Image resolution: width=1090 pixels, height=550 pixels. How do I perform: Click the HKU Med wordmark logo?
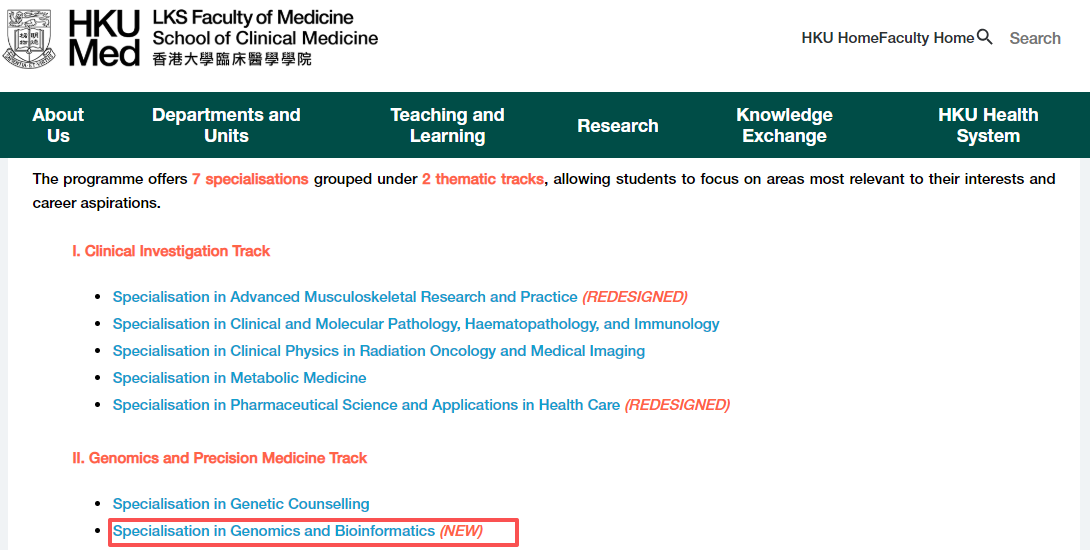pos(104,38)
